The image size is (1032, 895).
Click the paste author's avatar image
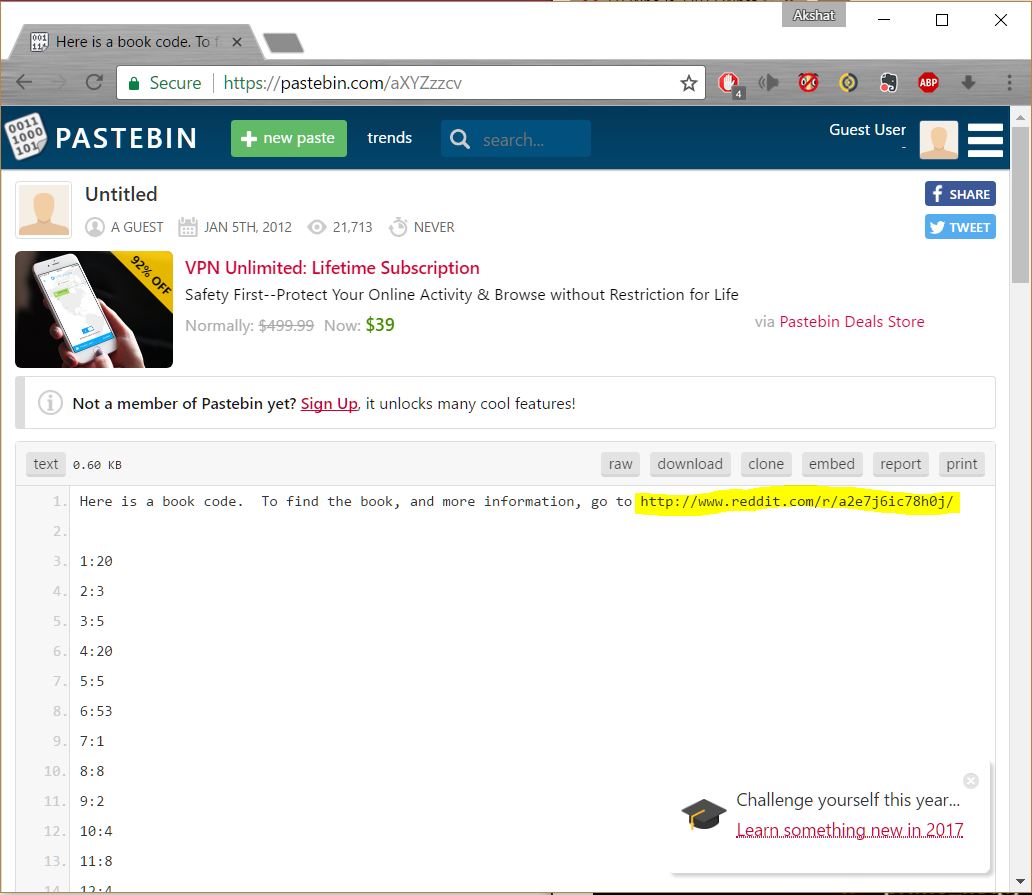click(43, 210)
